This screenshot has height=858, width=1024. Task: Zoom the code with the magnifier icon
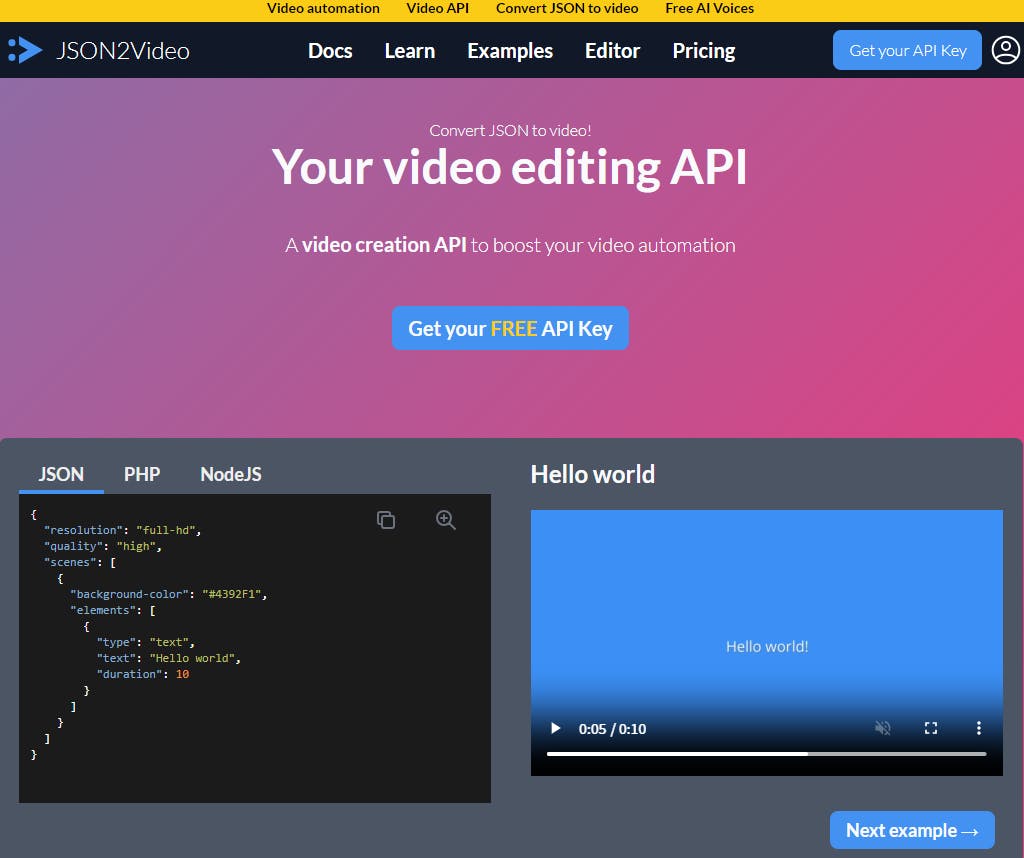point(445,520)
